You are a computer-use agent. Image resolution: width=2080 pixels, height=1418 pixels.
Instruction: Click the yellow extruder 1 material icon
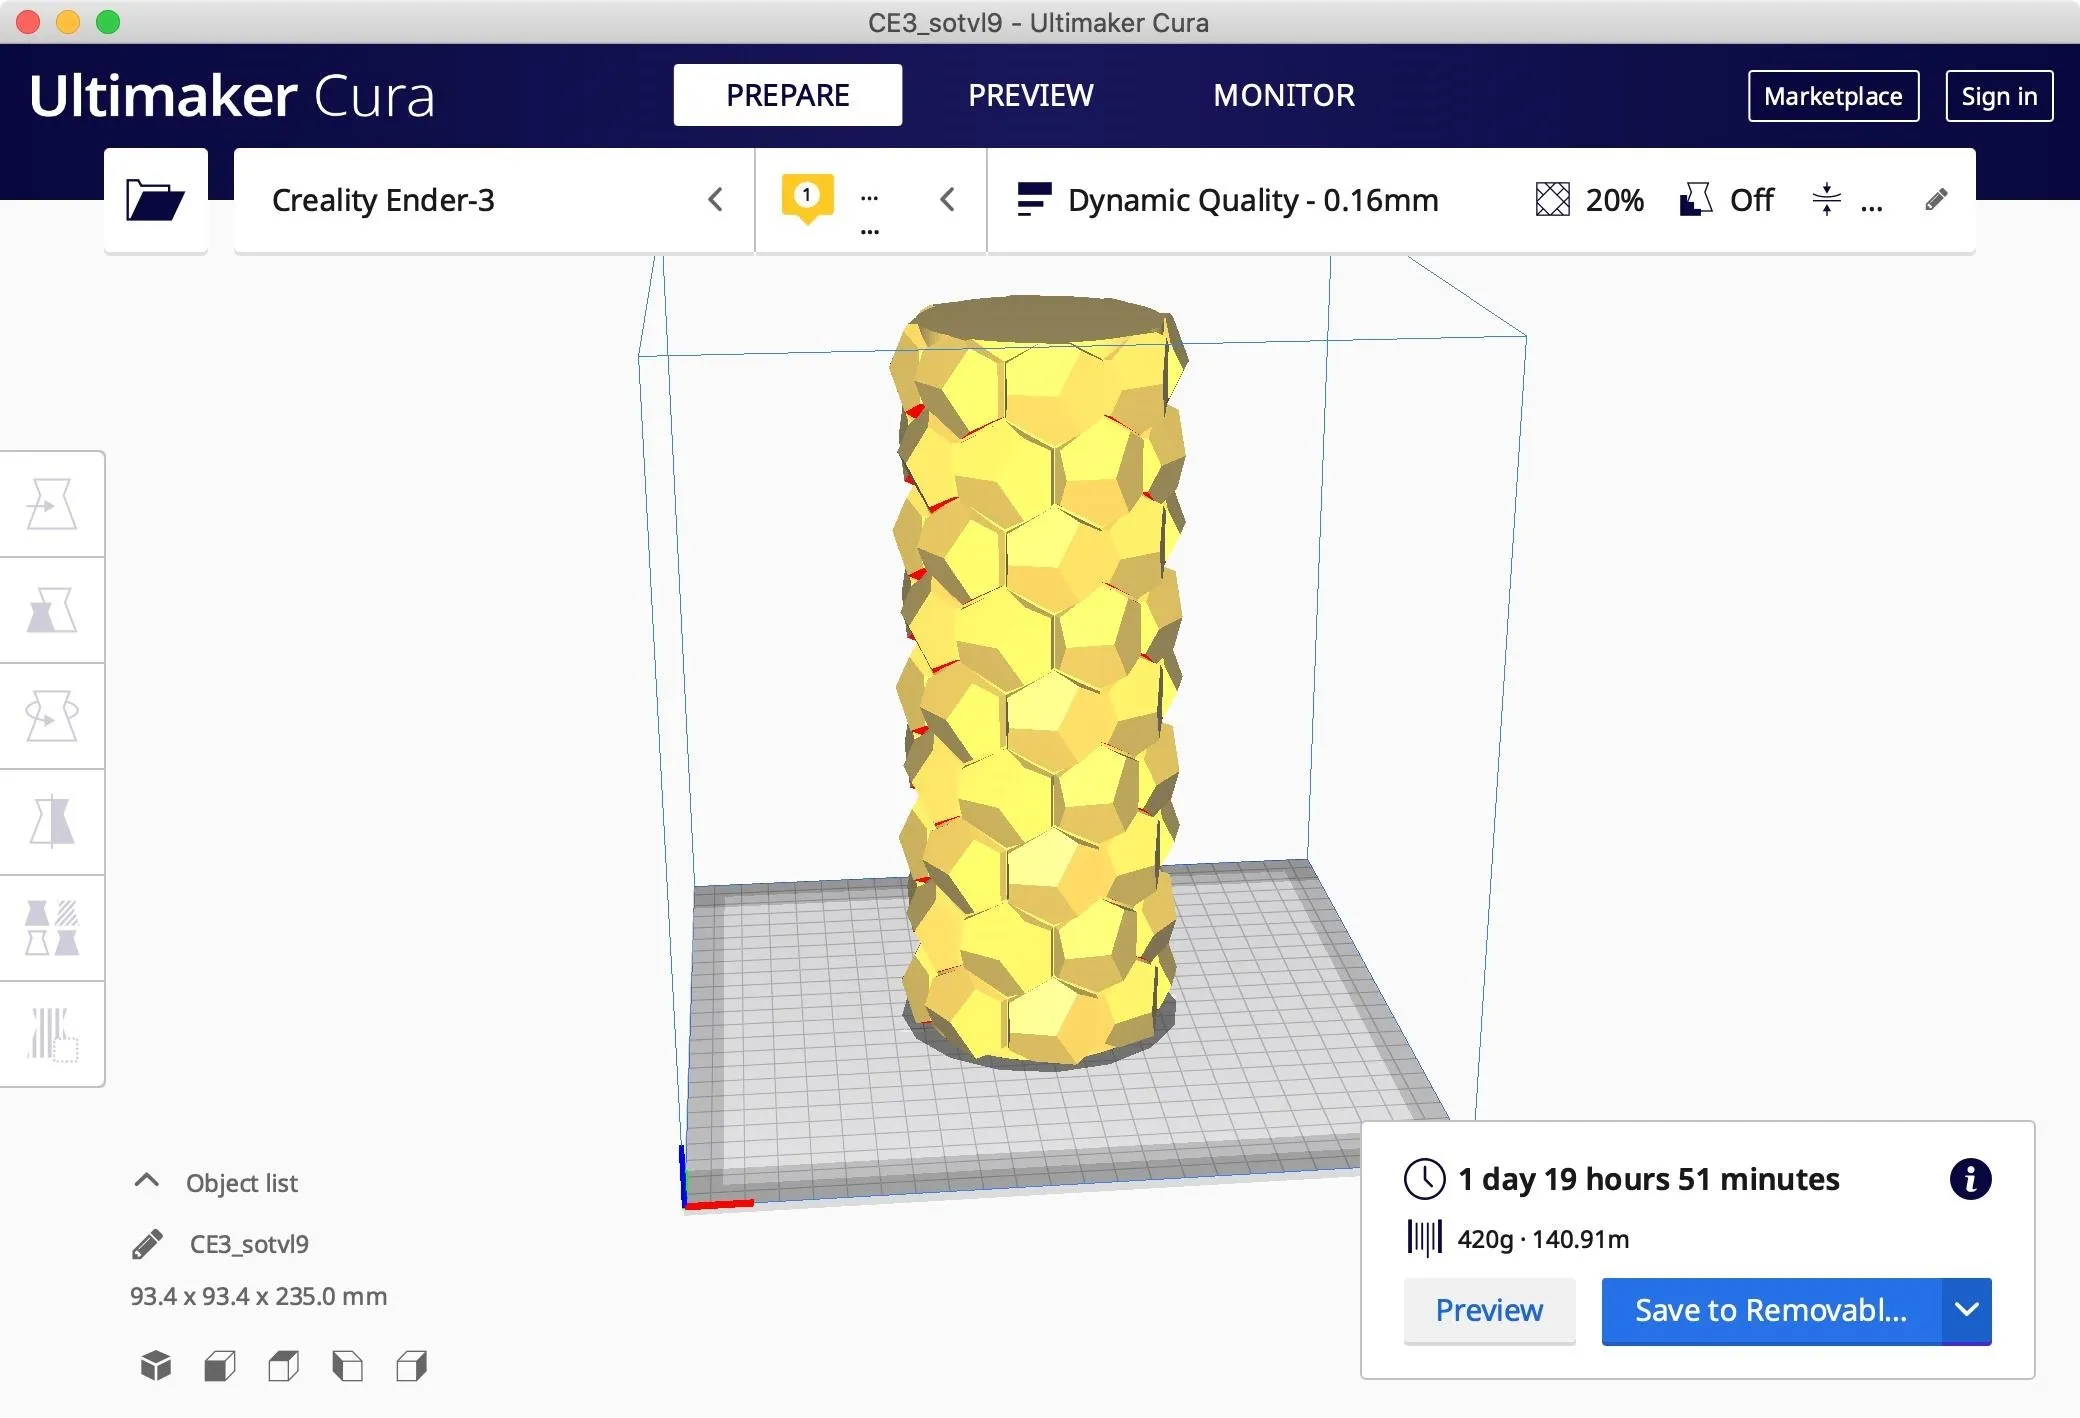tap(807, 198)
